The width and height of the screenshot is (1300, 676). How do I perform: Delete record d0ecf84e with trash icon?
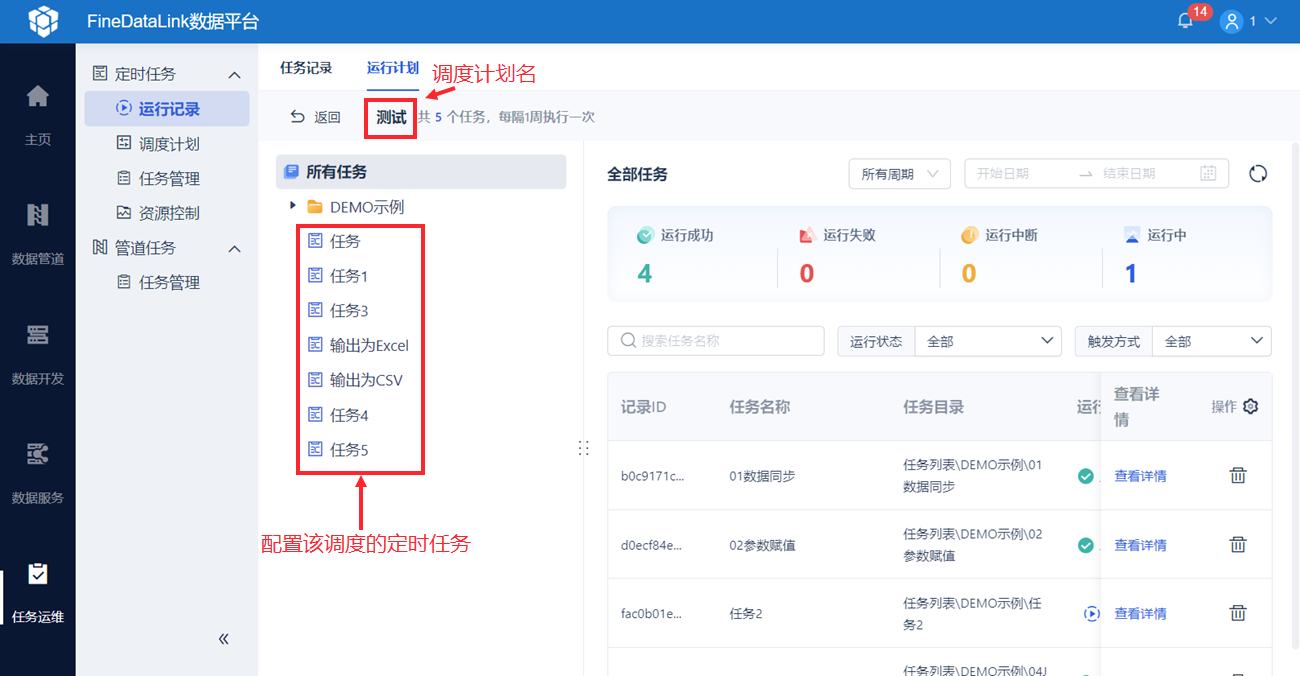tap(1238, 544)
